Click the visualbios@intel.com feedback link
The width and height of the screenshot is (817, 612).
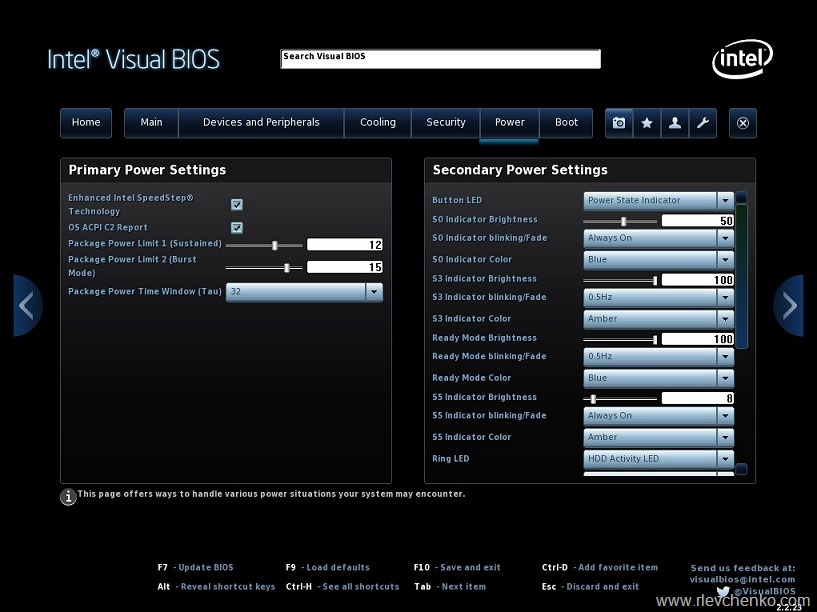point(743,578)
